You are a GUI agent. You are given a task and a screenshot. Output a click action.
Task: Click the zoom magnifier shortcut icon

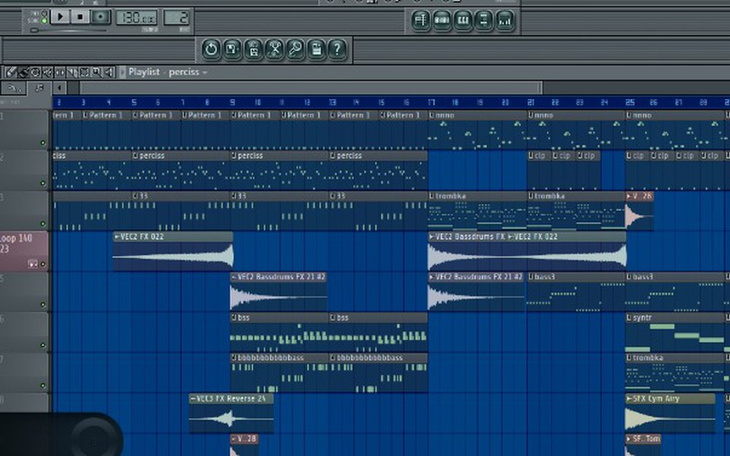tap(295, 49)
